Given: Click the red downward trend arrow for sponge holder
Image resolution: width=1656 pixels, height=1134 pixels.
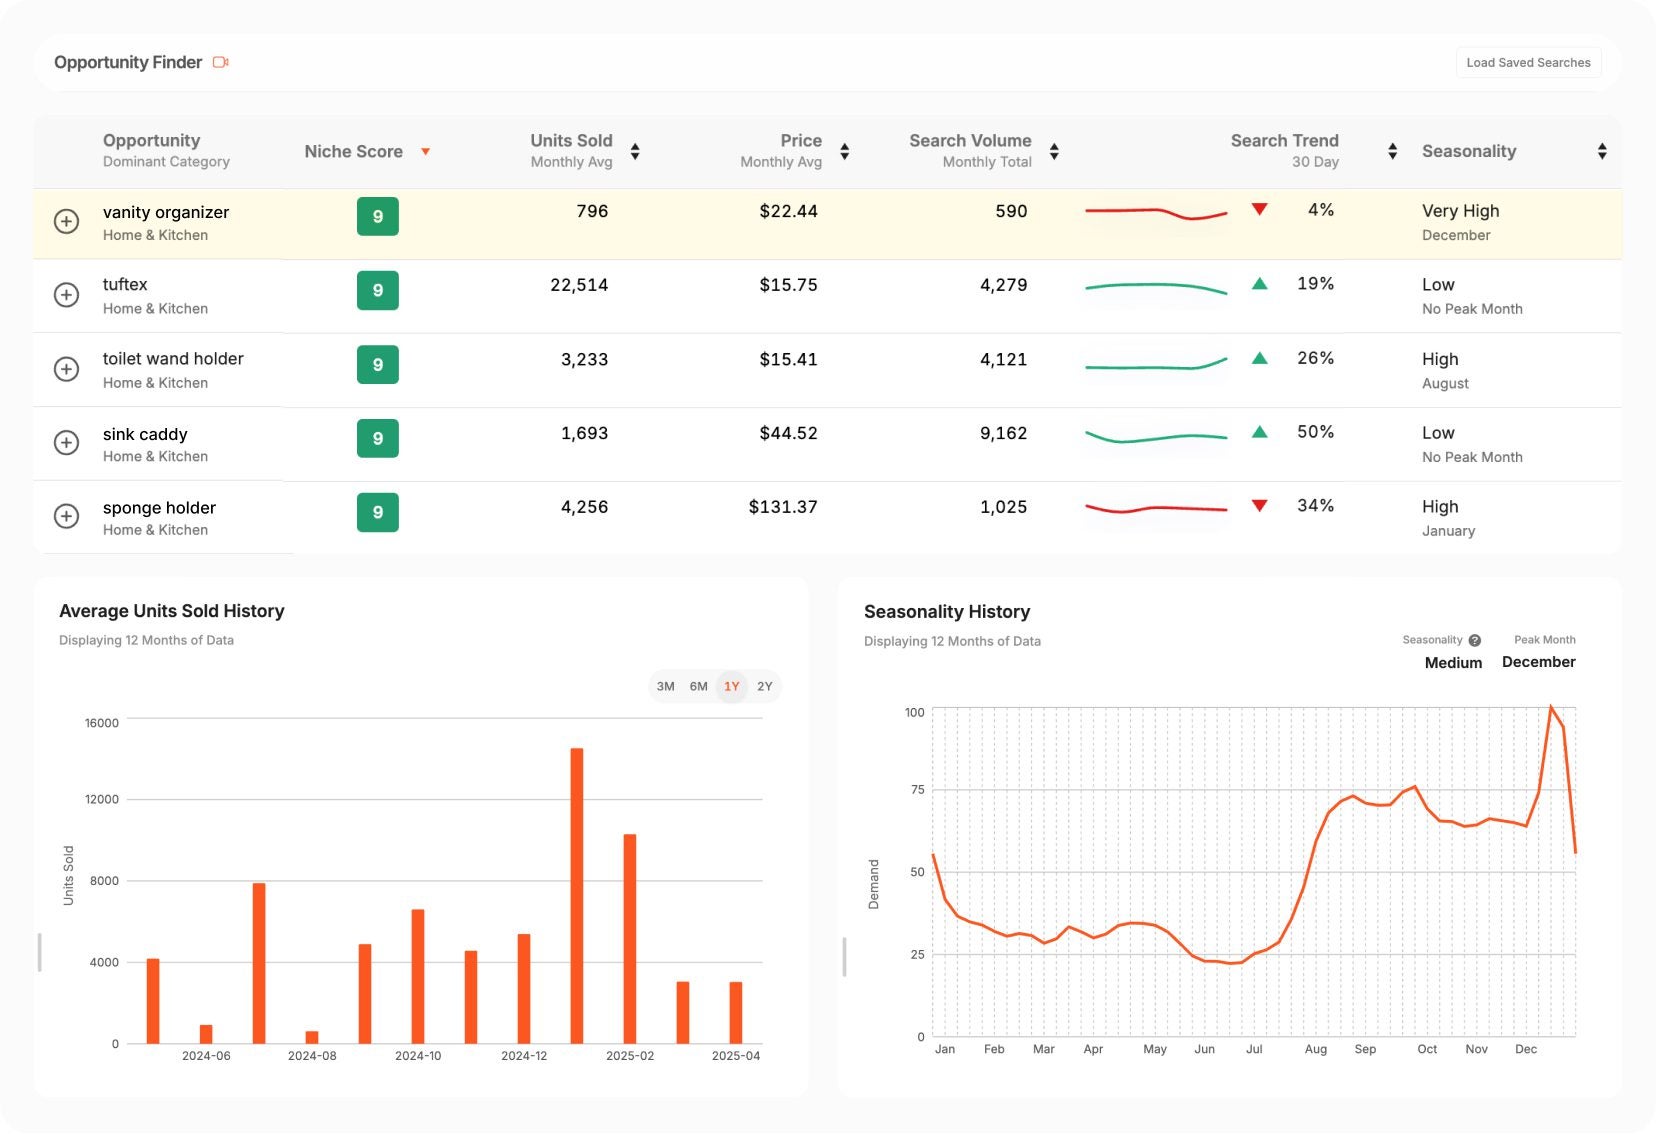Looking at the screenshot, I should [x=1259, y=505].
